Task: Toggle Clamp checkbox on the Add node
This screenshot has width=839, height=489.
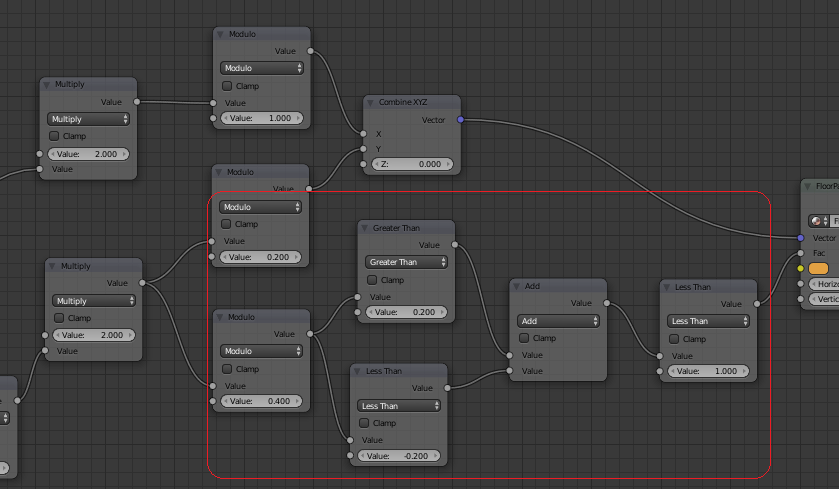Action: (x=524, y=338)
